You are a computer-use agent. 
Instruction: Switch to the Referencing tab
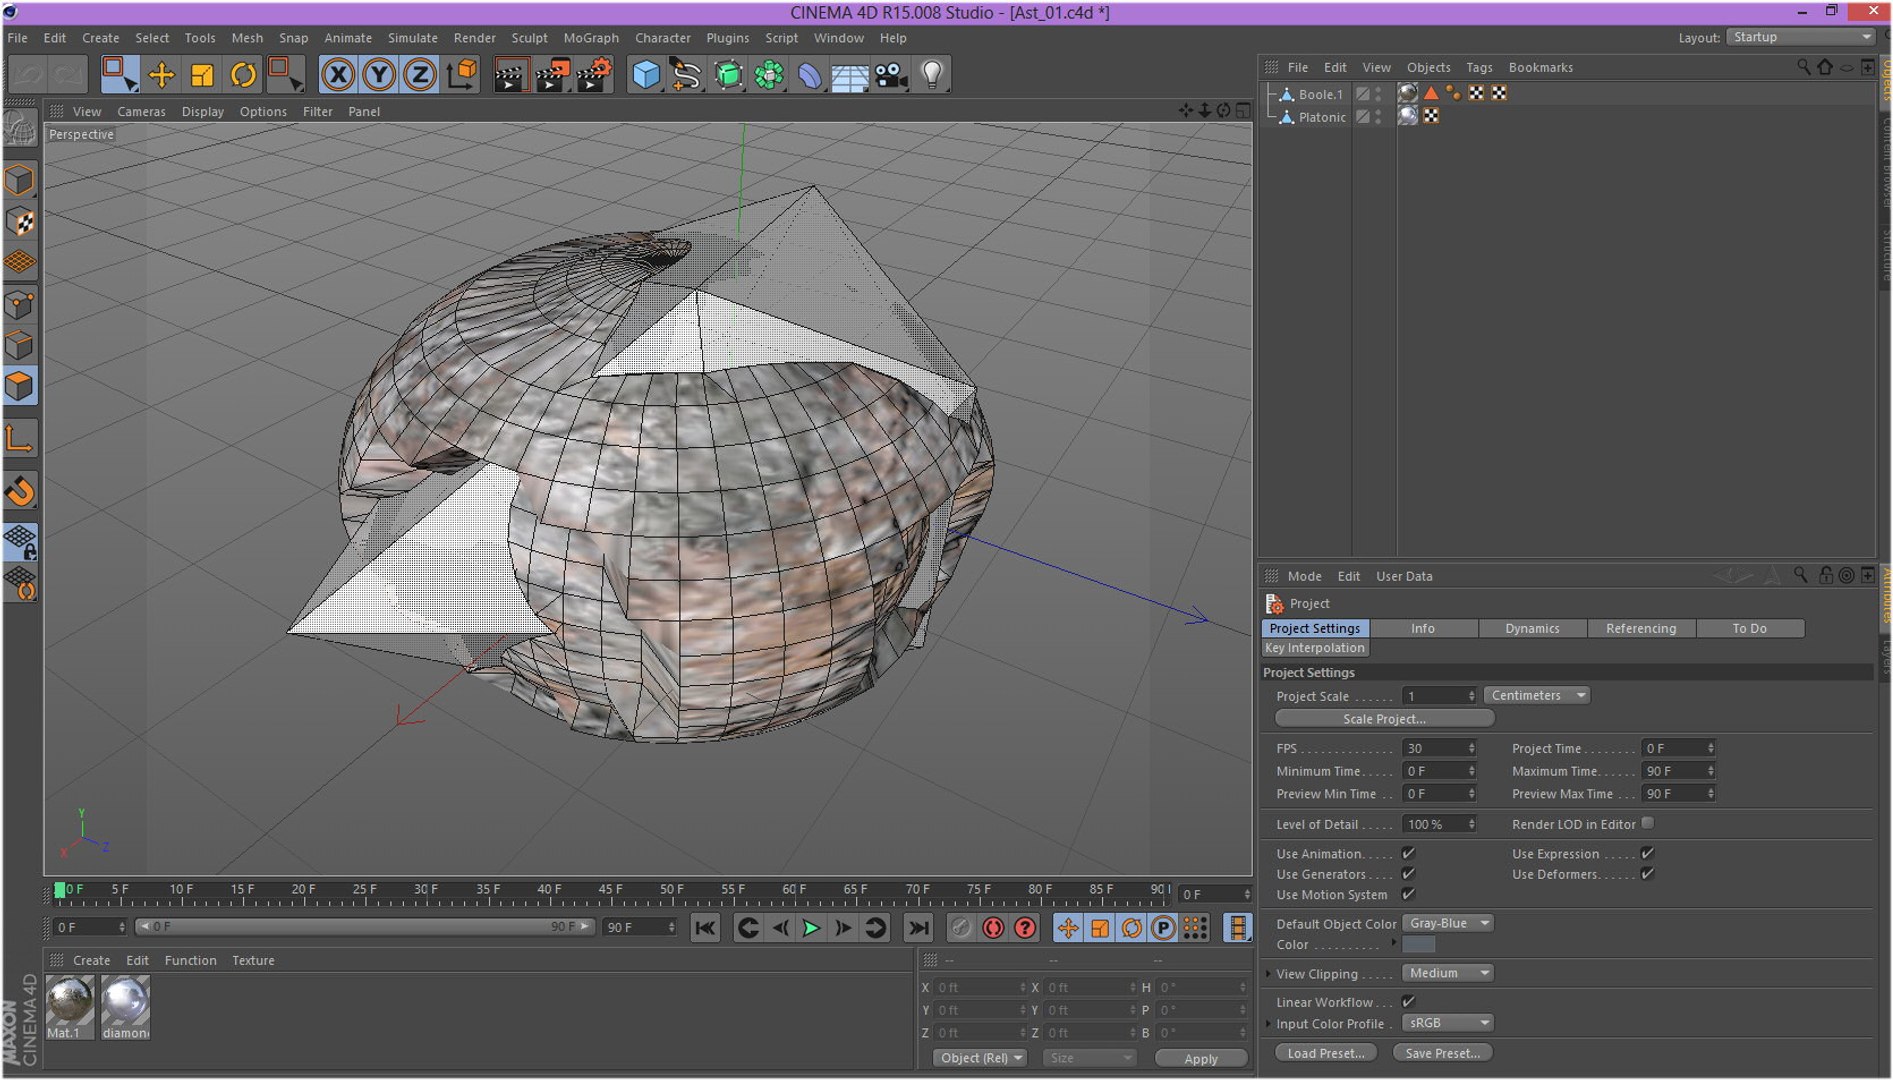pyautogui.click(x=1641, y=628)
